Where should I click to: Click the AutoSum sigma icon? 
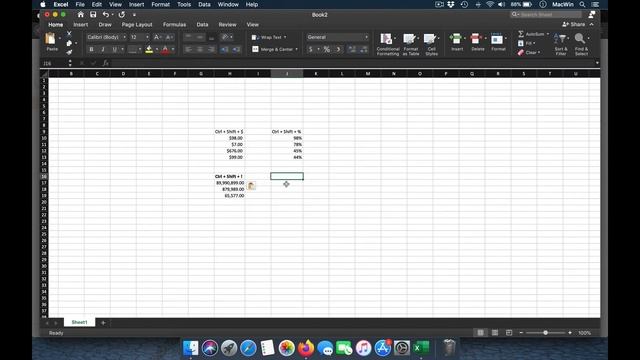521,34
